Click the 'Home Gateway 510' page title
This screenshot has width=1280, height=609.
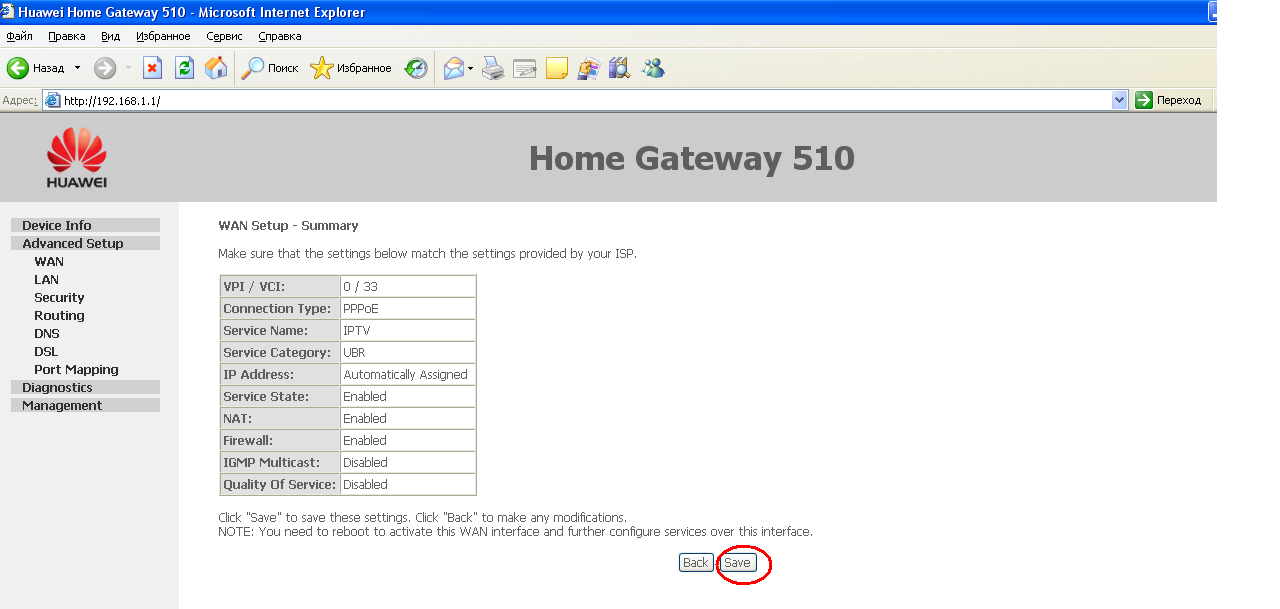click(x=692, y=158)
